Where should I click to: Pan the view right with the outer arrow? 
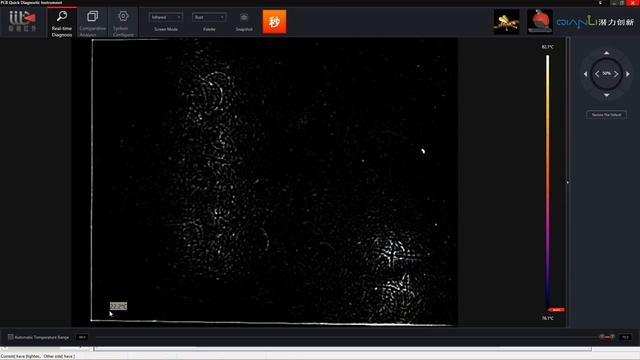(x=628, y=74)
